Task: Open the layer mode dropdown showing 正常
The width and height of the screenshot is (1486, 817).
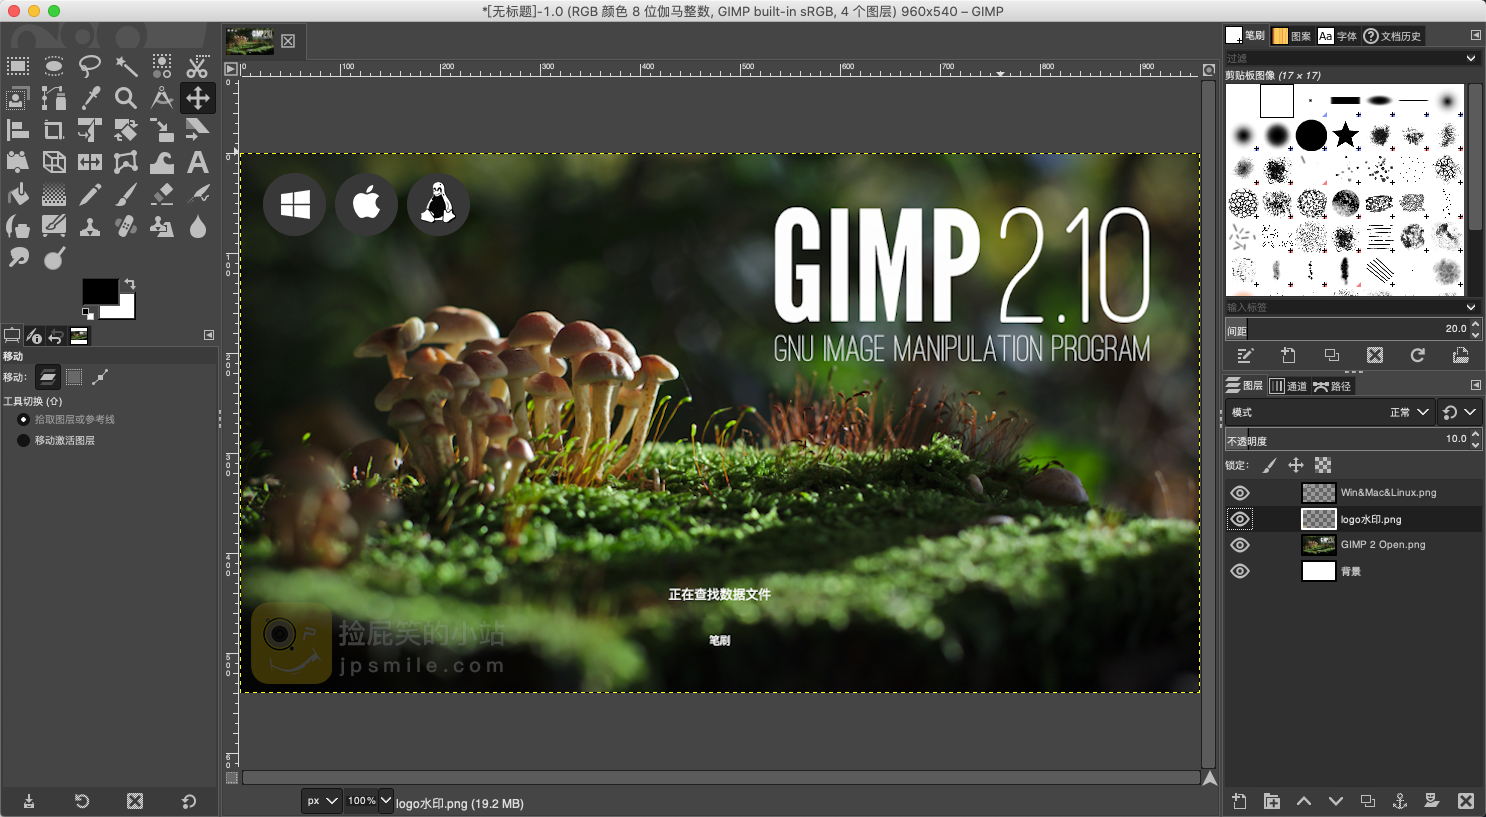Action: [1404, 411]
